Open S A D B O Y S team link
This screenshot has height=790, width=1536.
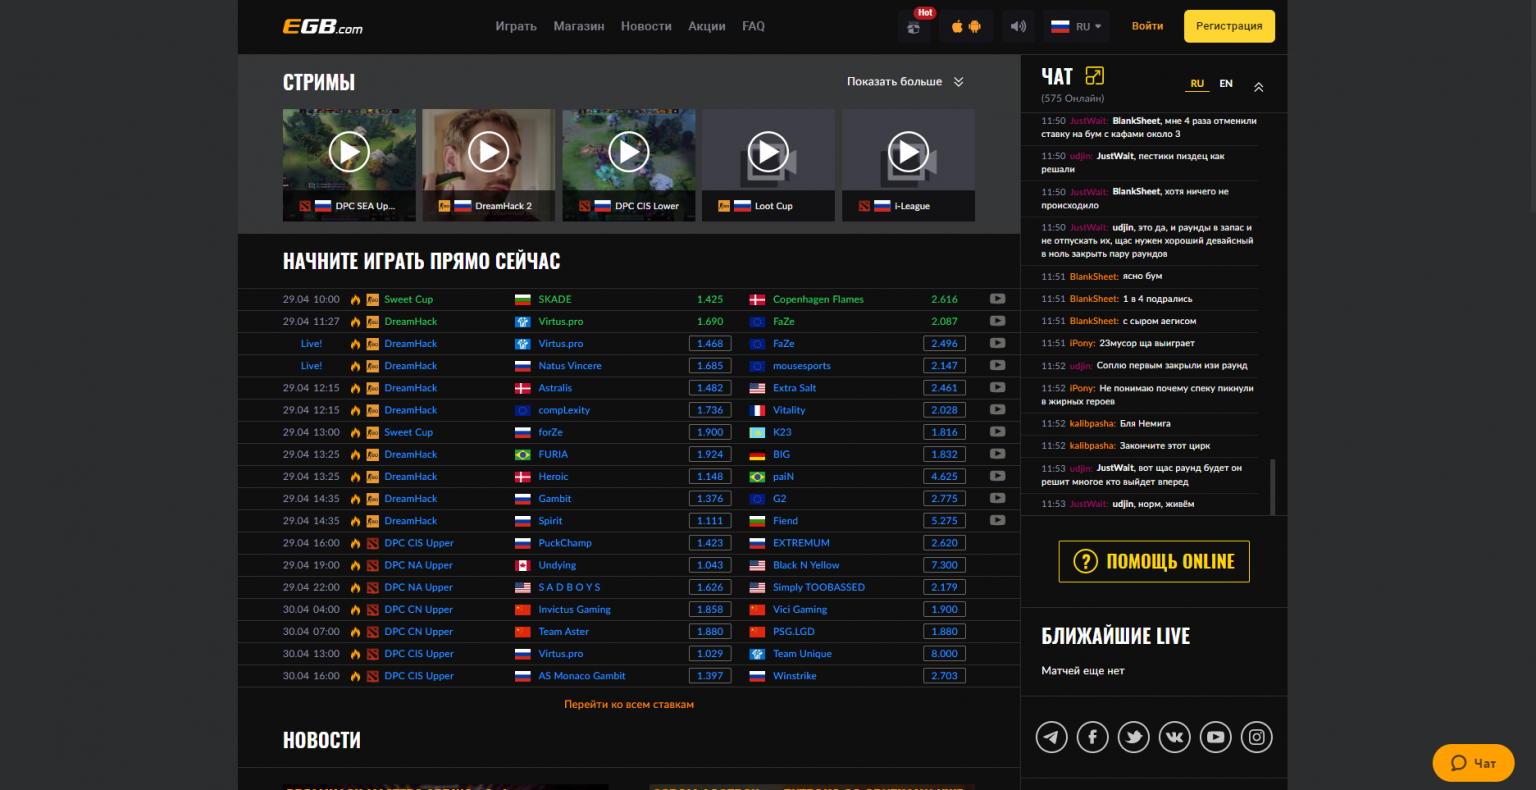pos(569,587)
